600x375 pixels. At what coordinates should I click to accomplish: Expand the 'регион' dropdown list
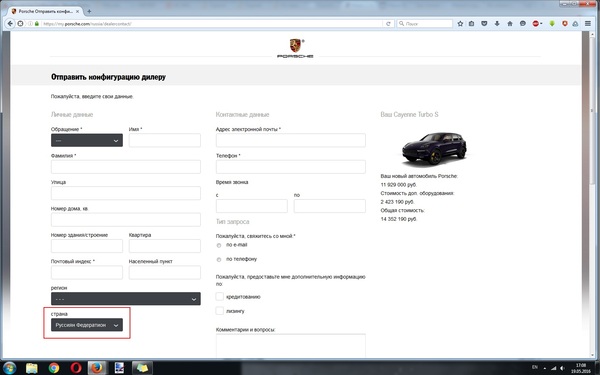point(126,299)
